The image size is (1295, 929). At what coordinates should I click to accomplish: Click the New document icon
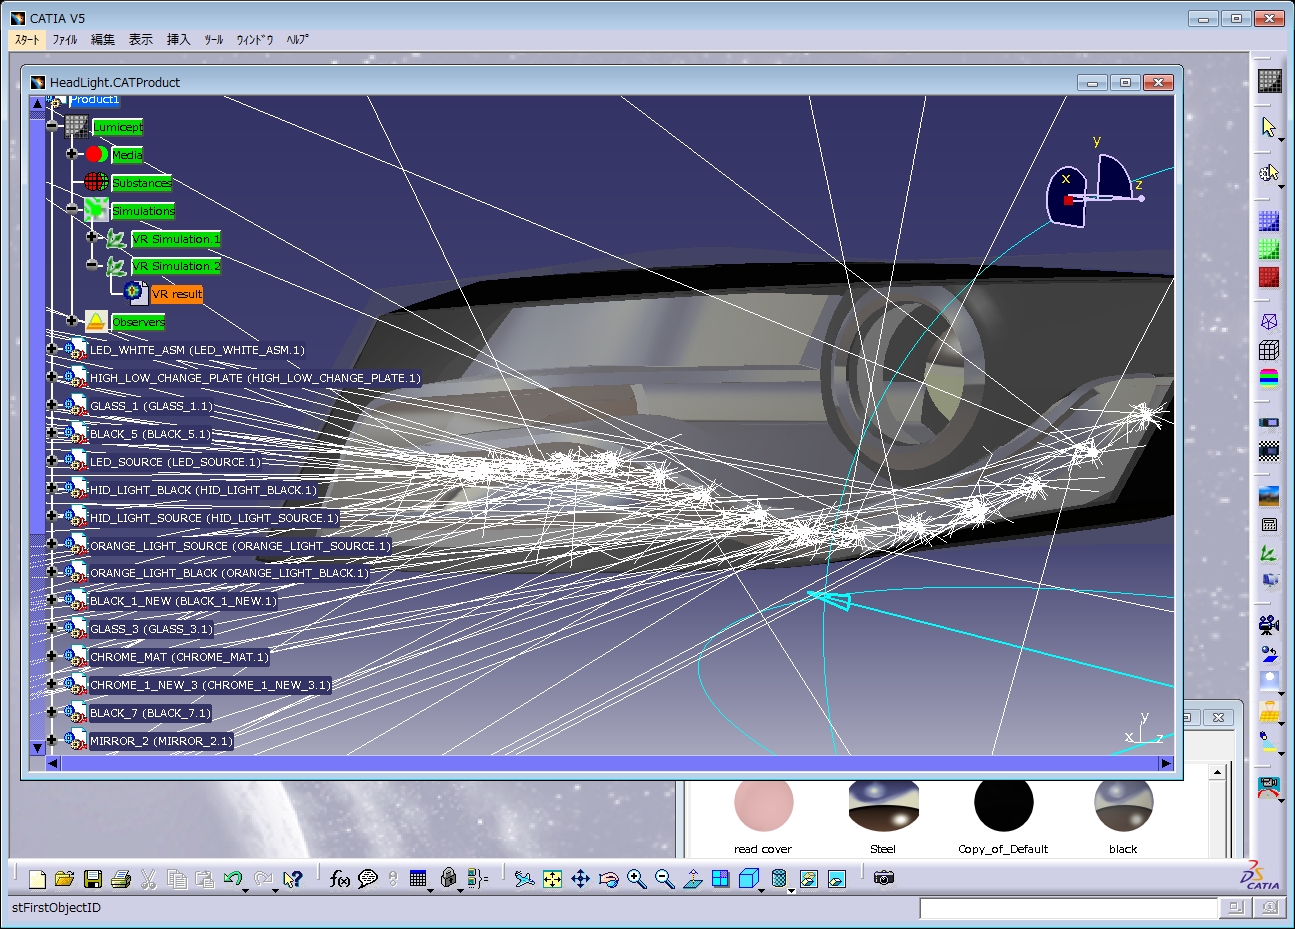click(37, 879)
